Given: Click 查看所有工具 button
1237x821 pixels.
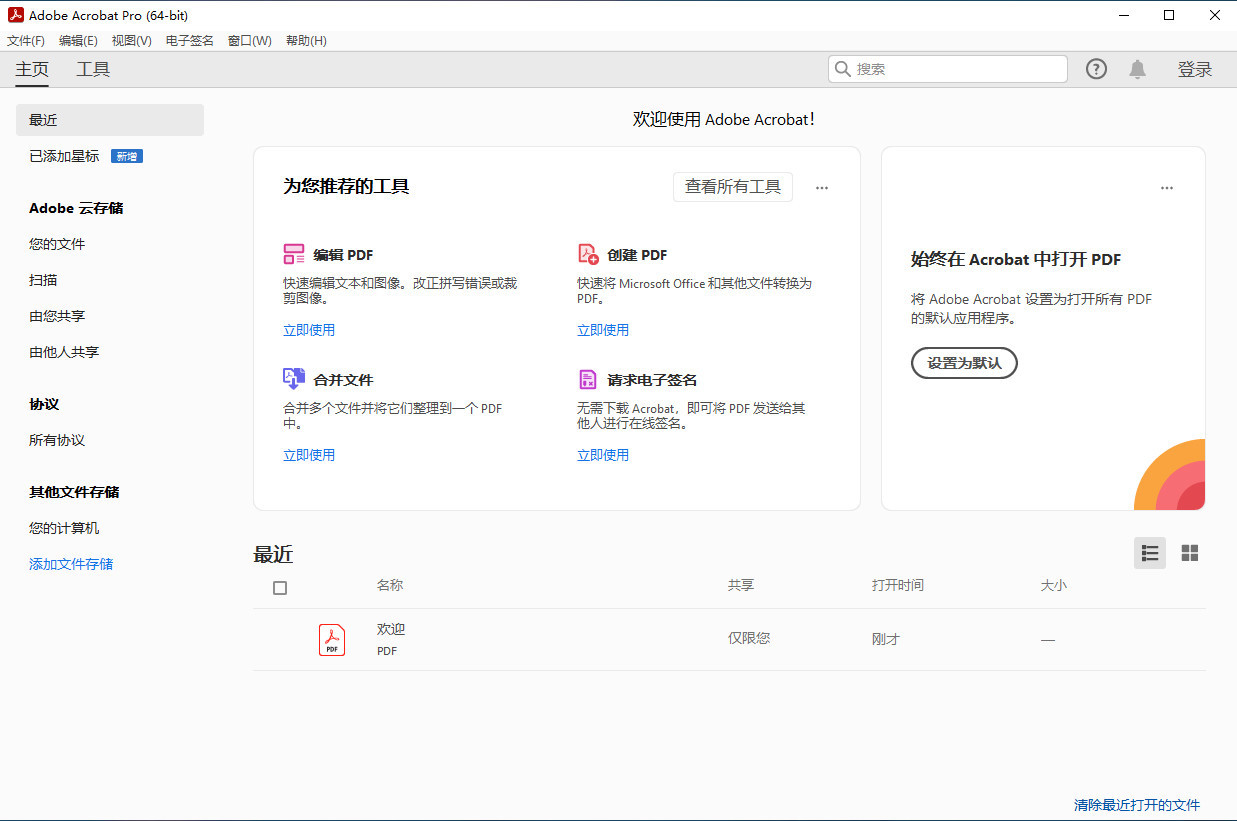Looking at the screenshot, I should click(x=732, y=187).
